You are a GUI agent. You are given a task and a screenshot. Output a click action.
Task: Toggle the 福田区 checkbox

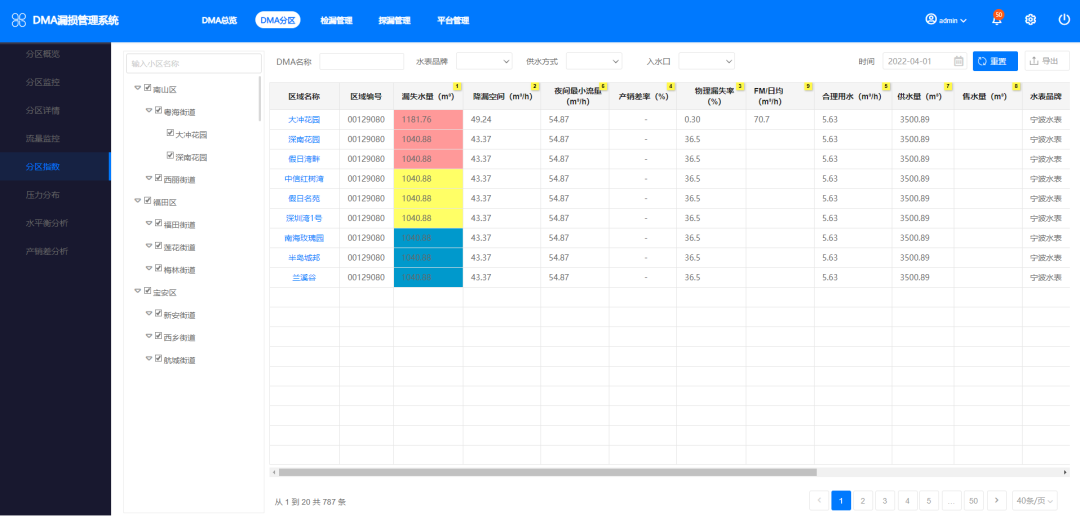147,201
